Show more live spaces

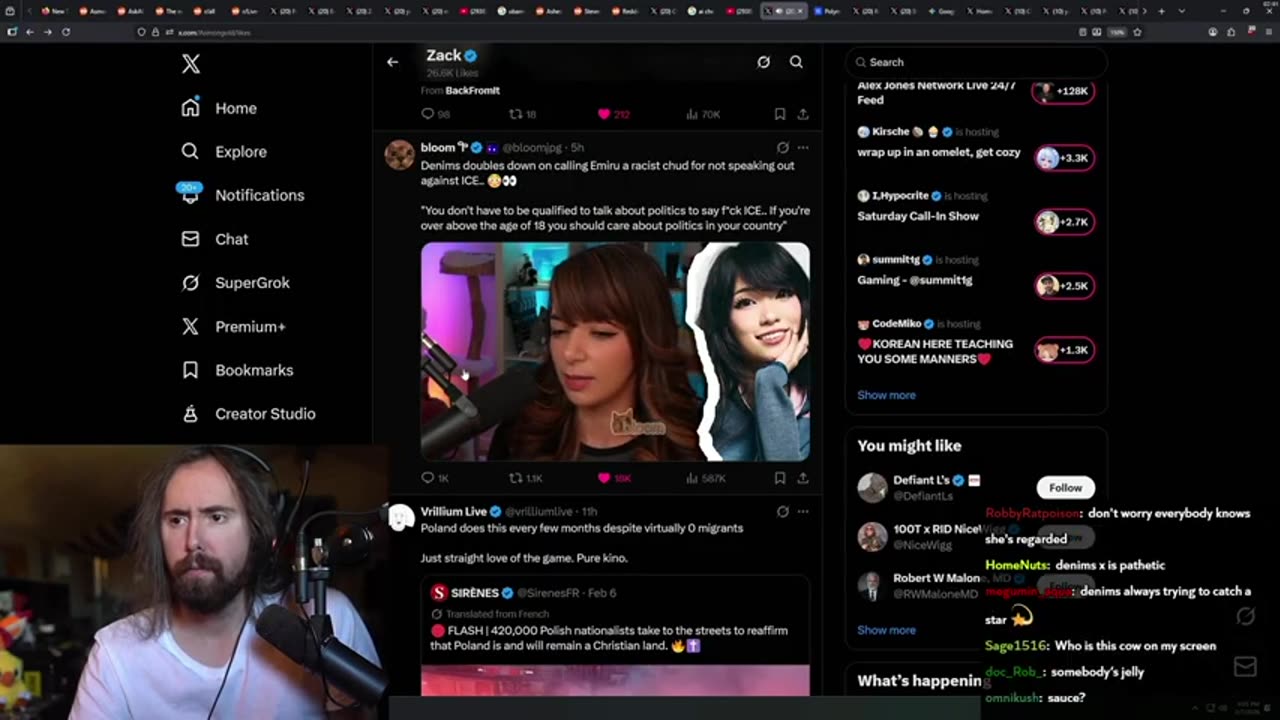886,395
